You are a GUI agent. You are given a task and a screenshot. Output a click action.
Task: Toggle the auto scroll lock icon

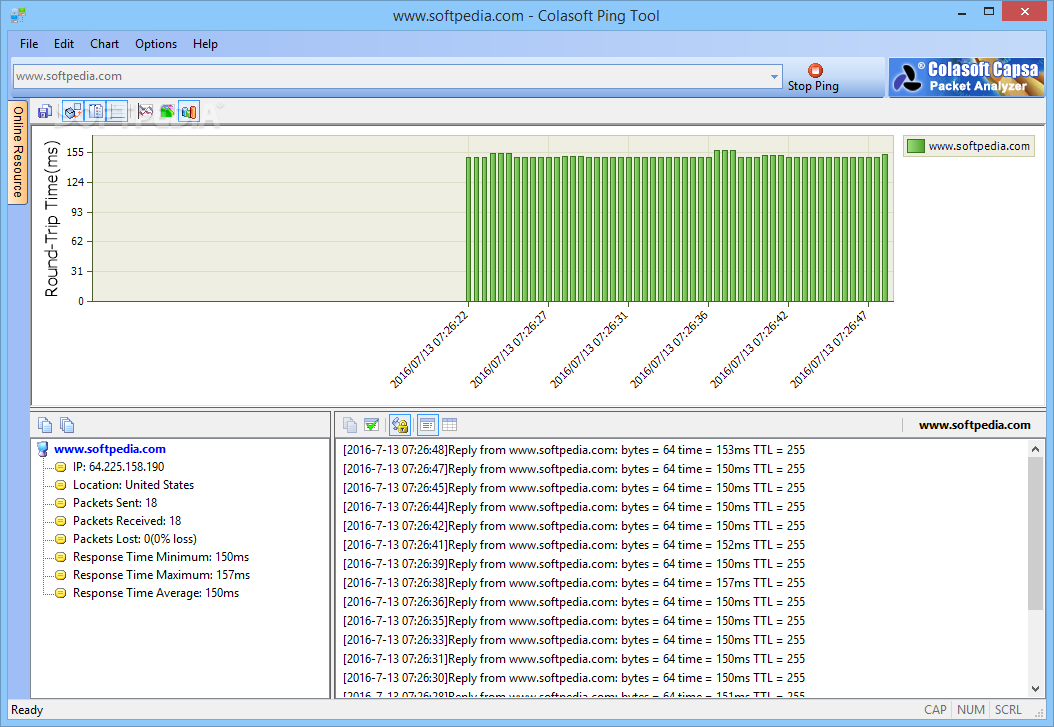click(399, 425)
